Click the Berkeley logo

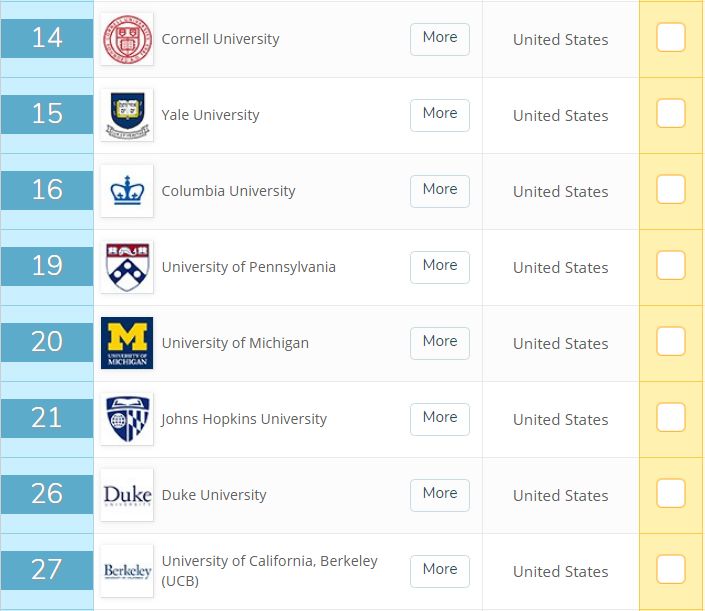tap(127, 571)
